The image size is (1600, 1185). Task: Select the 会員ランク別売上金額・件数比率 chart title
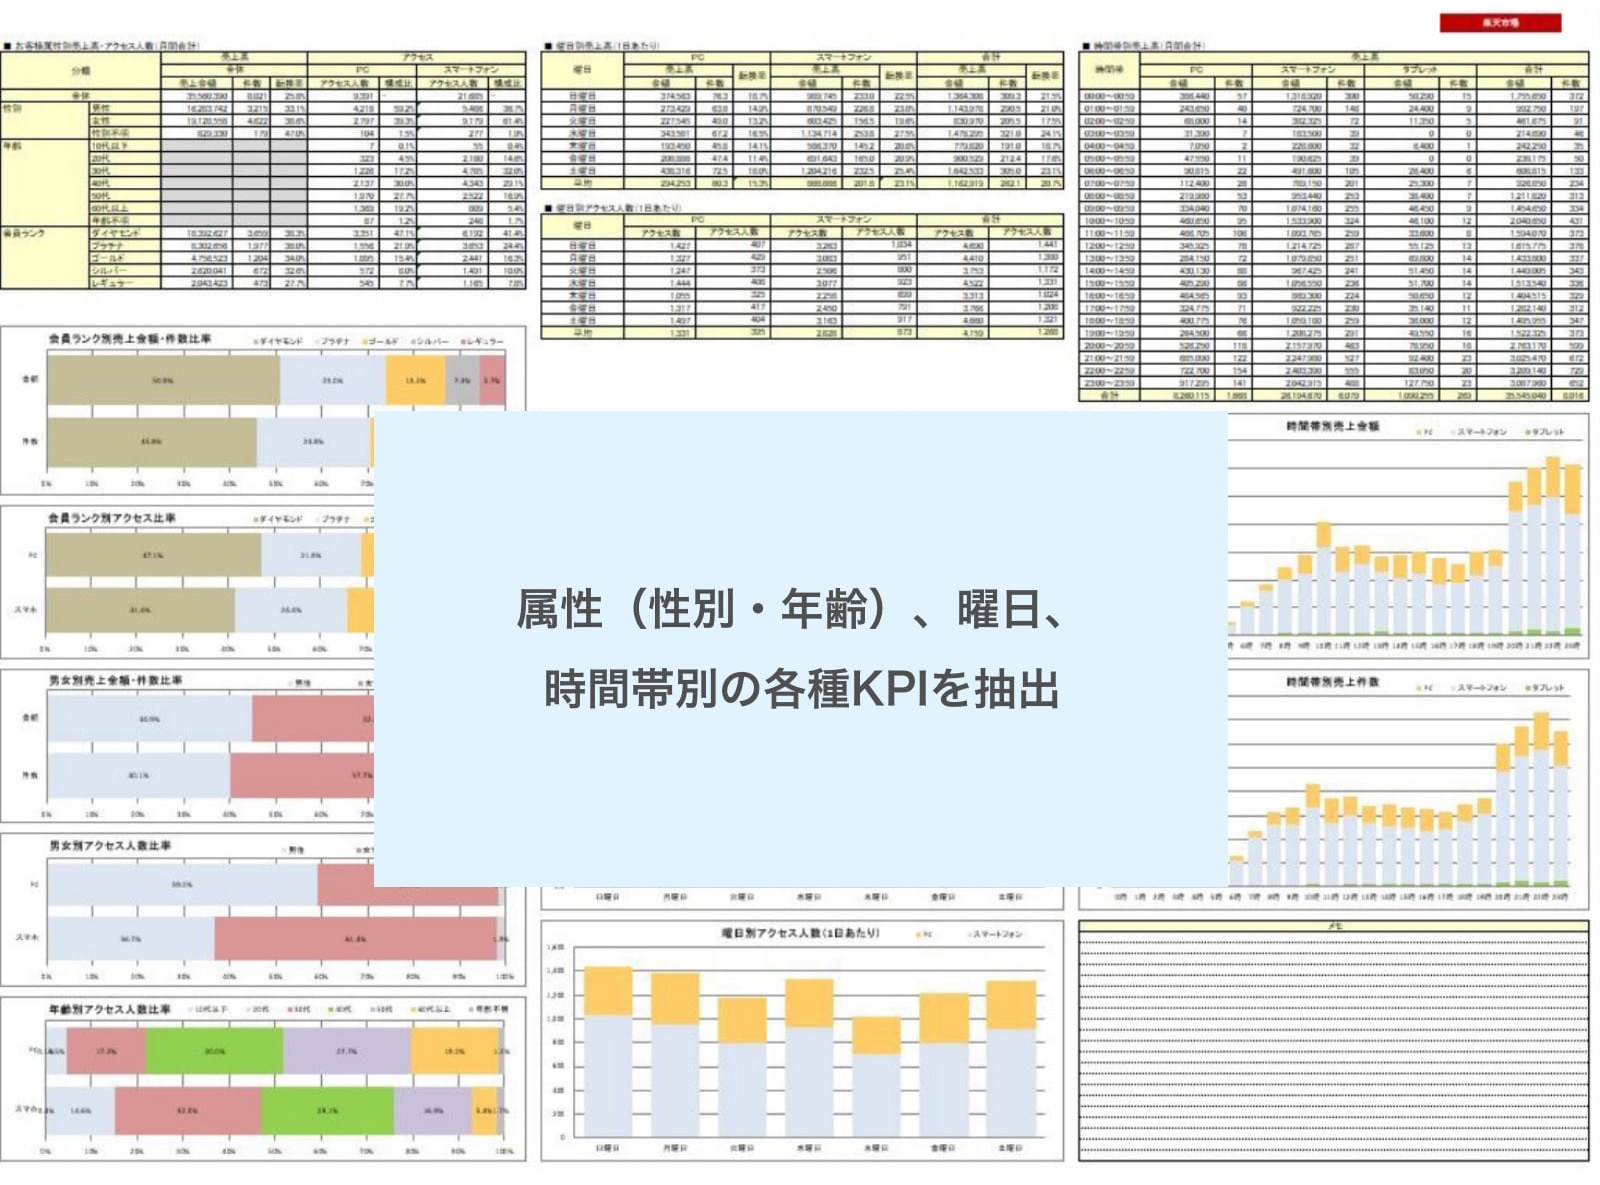tap(130, 339)
